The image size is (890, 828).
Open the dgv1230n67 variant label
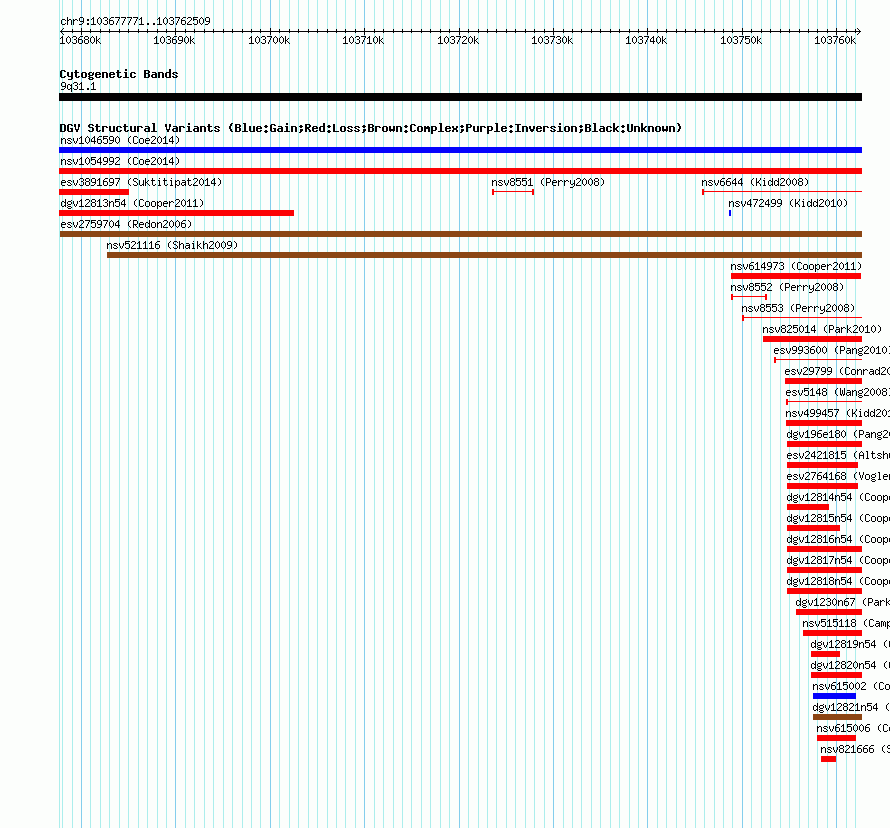tap(843, 602)
